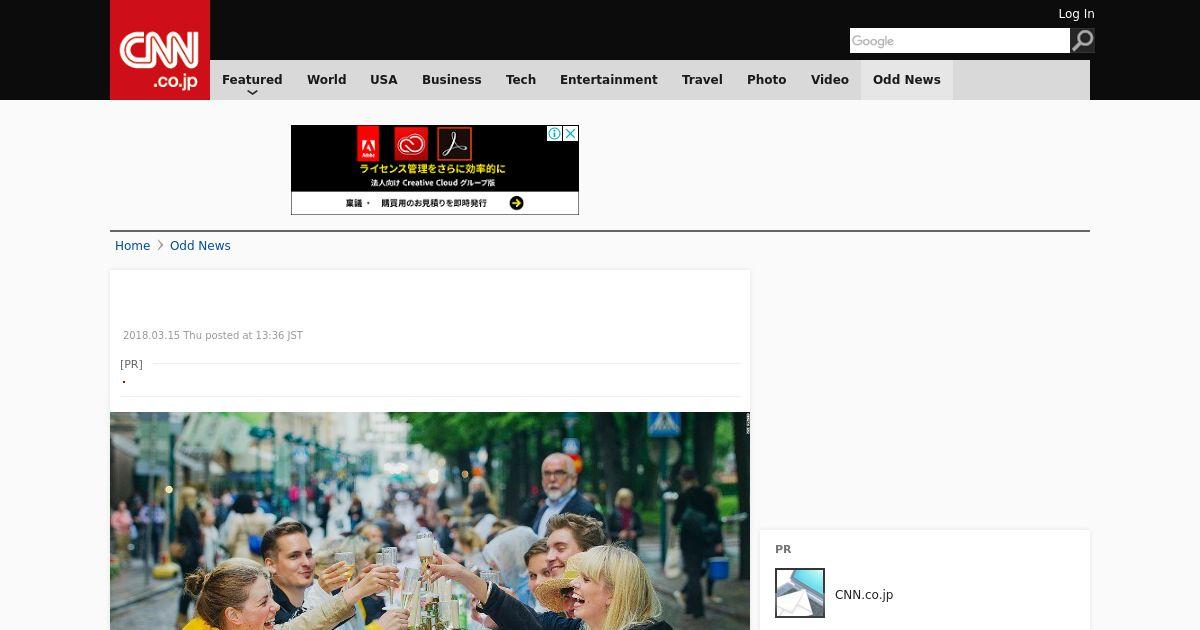Focus the Google search field
Screen dimensions: 1200x630
point(960,40)
